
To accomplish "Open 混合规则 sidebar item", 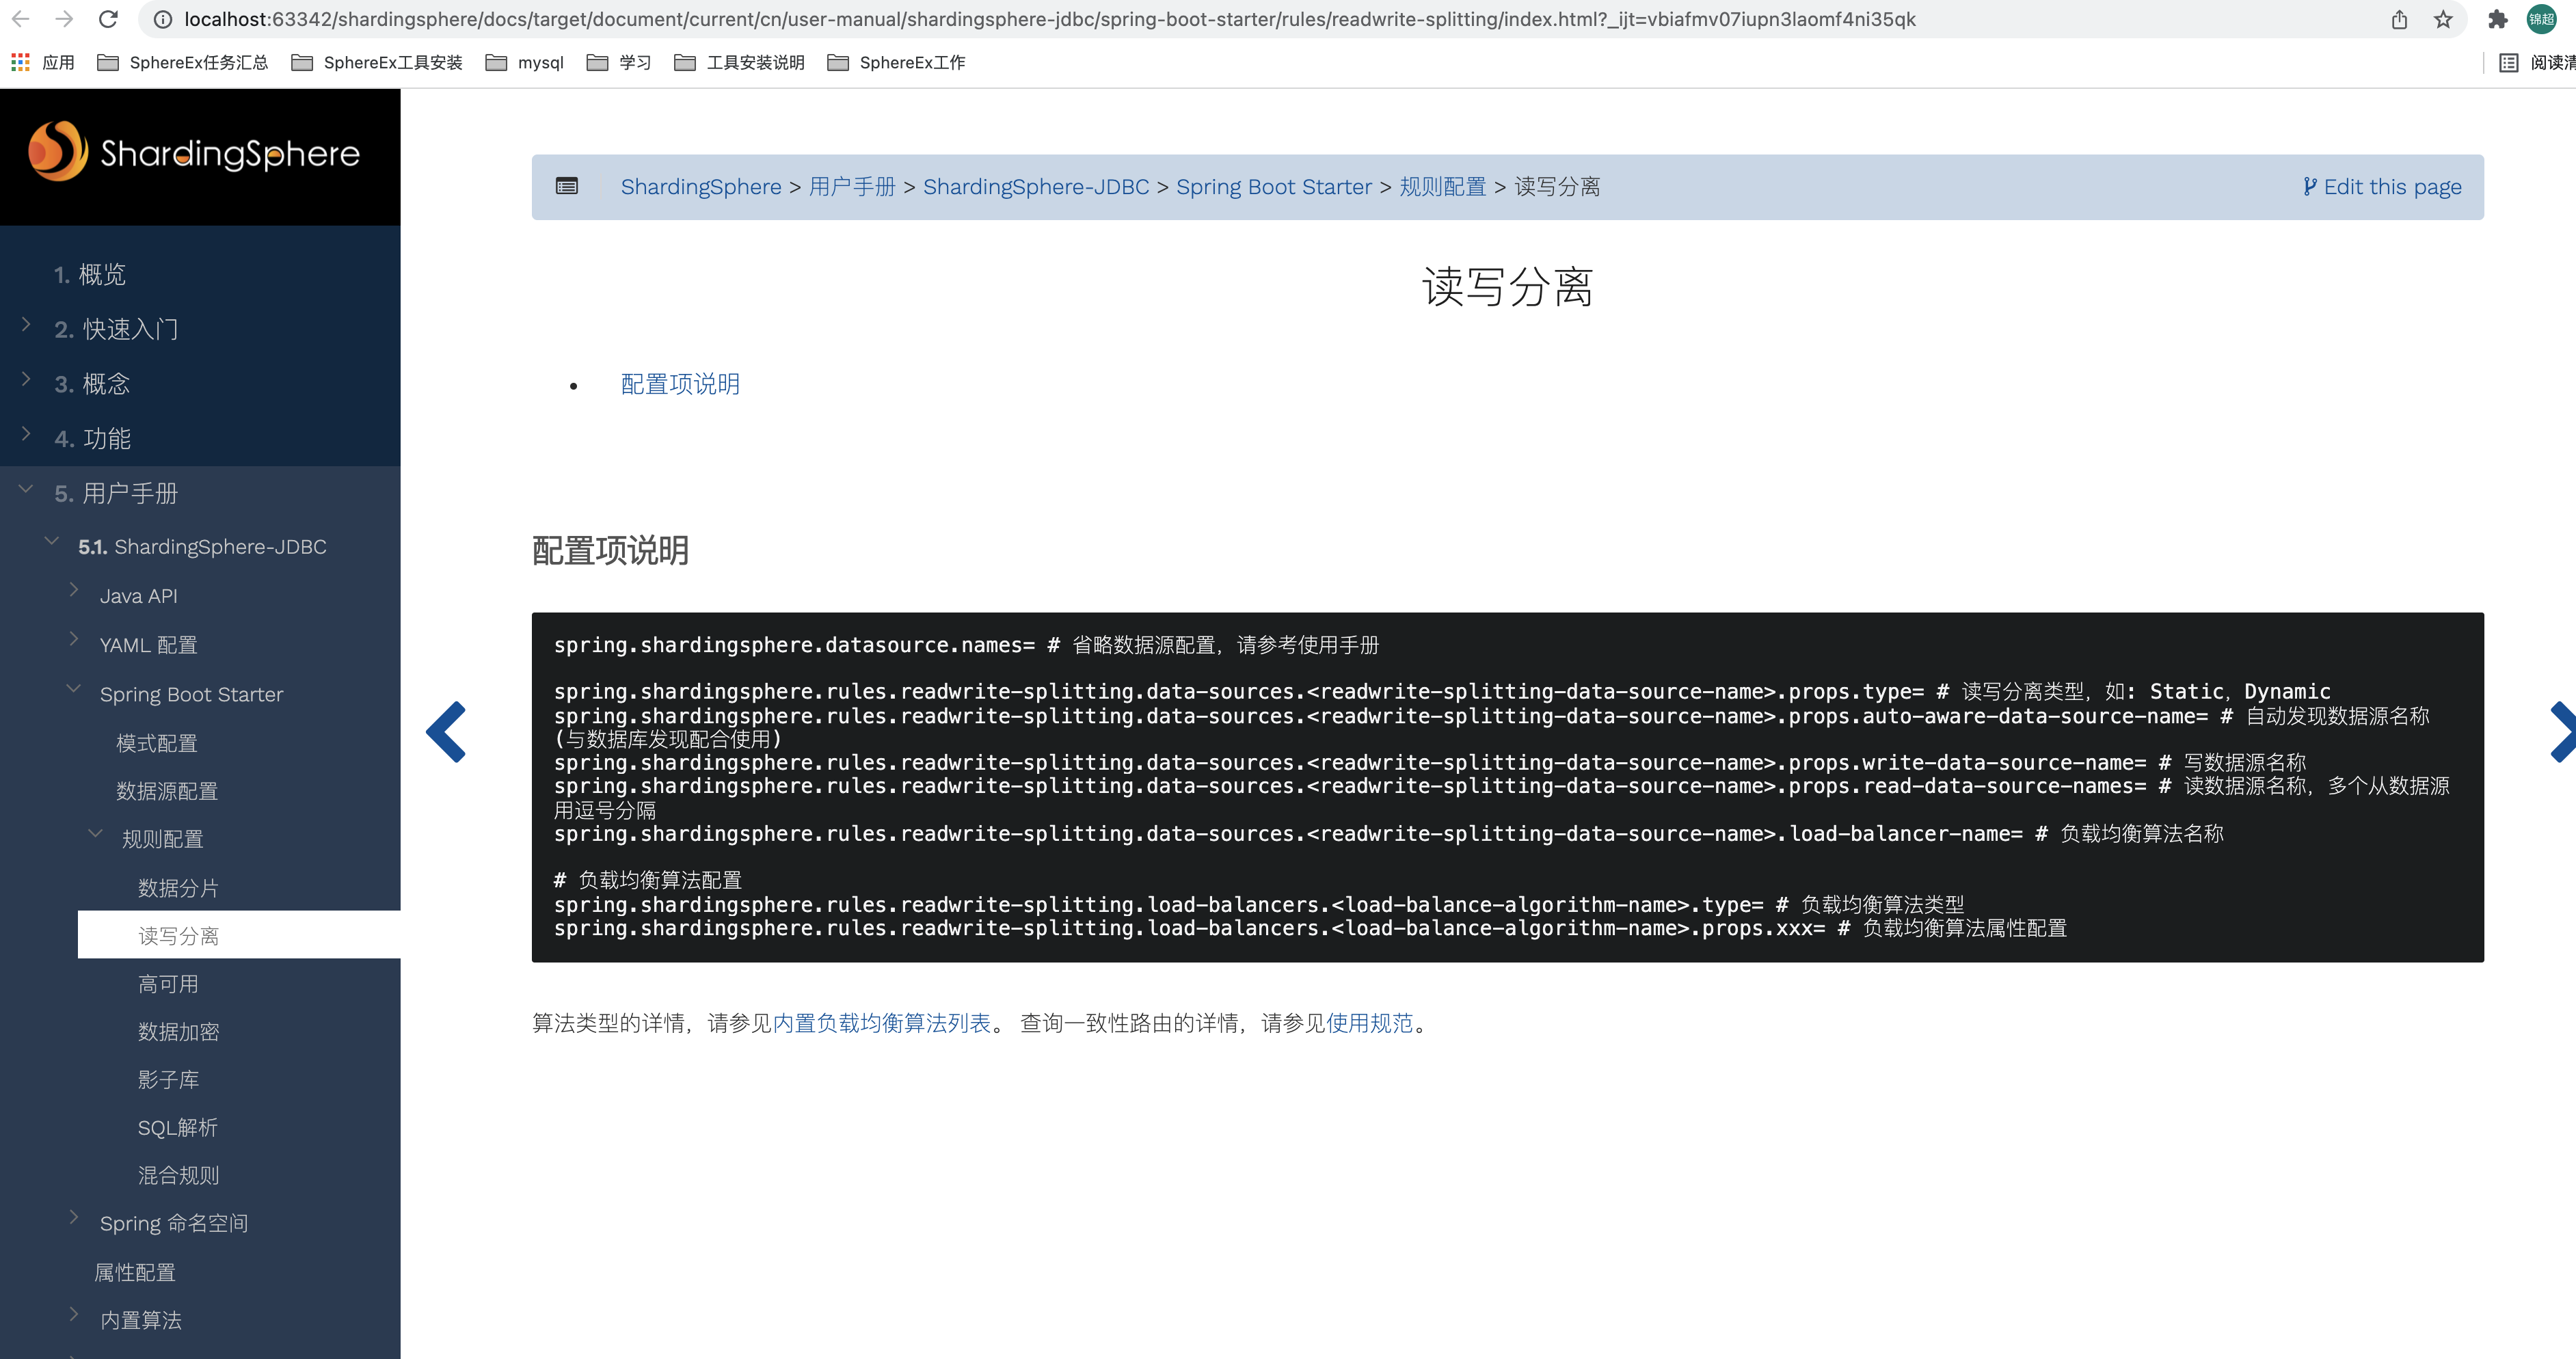I will pos(179,1176).
